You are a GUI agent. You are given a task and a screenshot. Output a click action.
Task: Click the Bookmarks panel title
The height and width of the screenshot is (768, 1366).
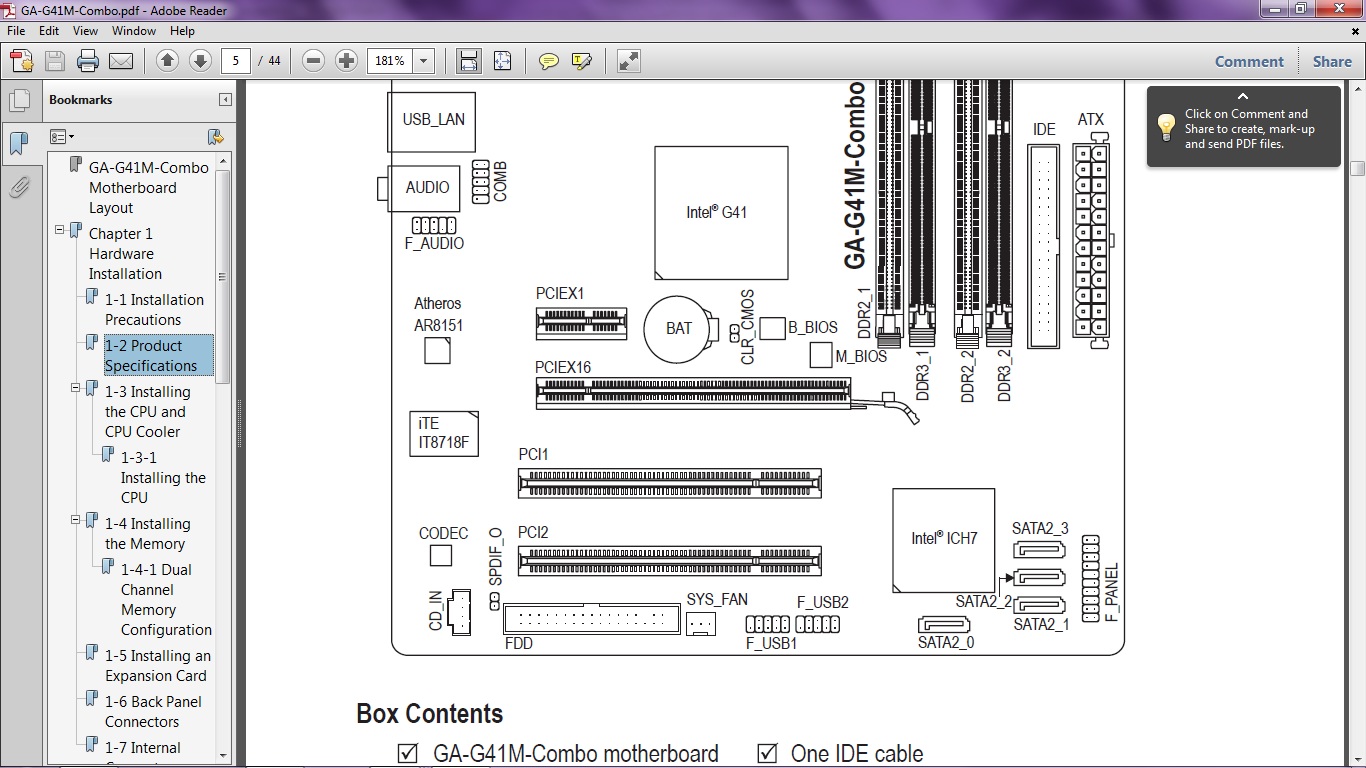(80, 100)
